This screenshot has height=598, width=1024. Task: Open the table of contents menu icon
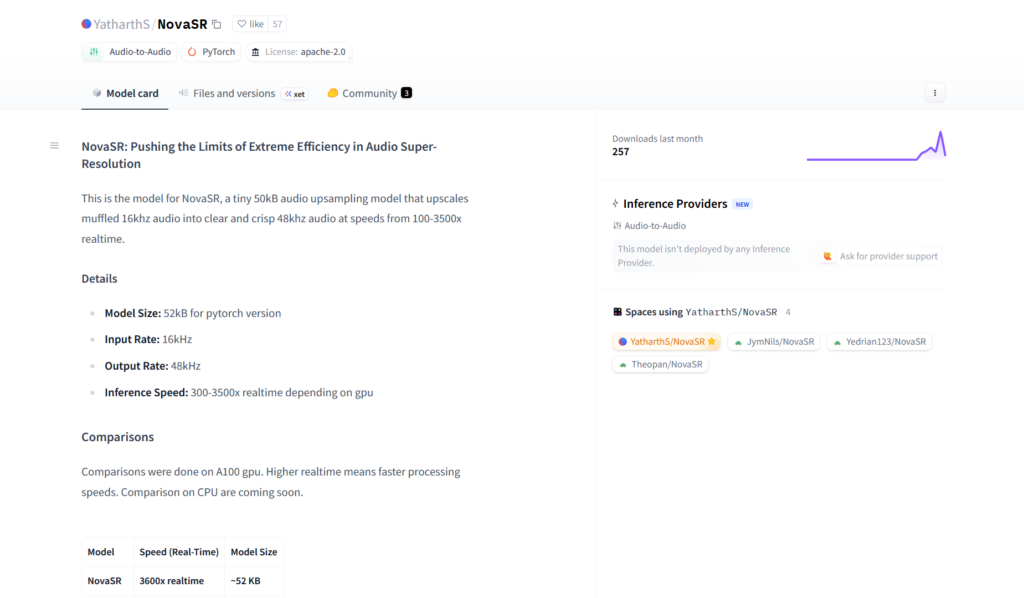55,146
